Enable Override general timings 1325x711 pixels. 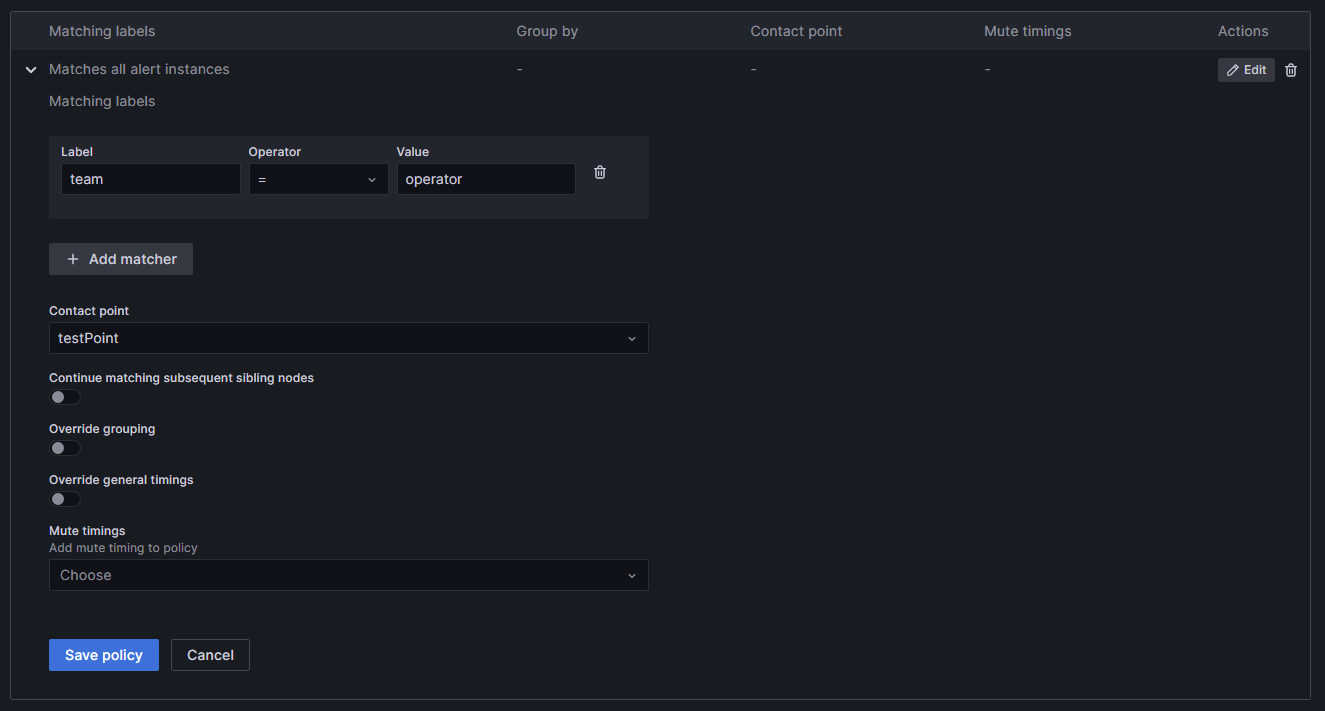pos(64,499)
